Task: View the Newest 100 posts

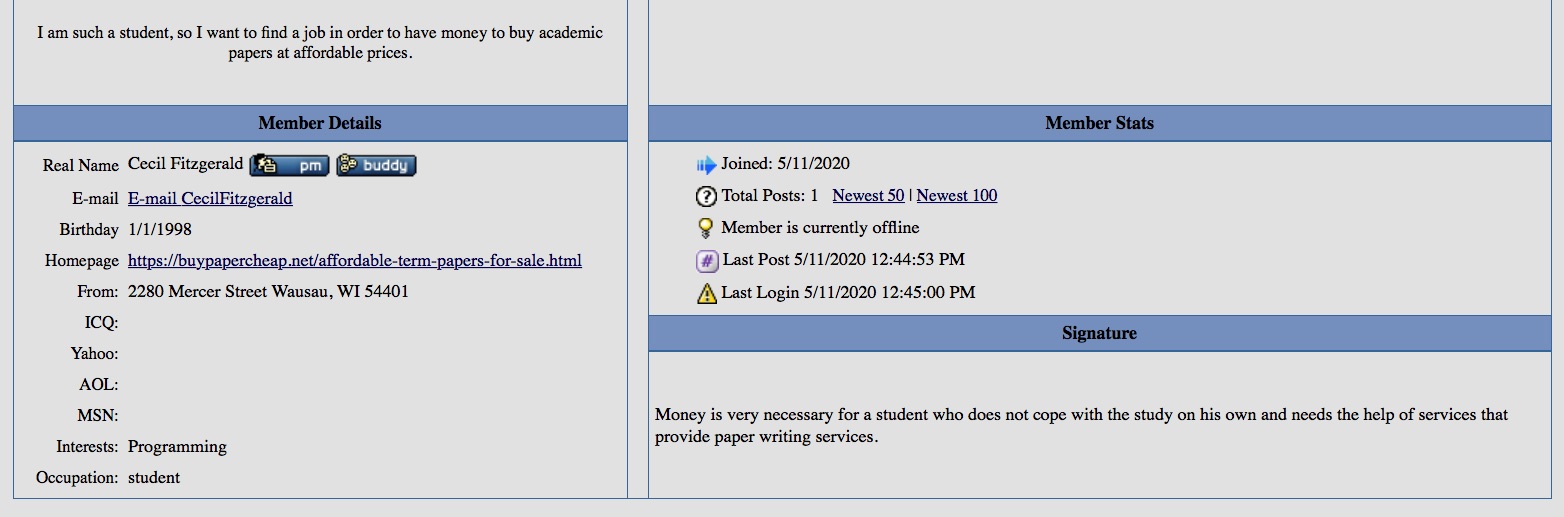Action: [x=956, y=196]
